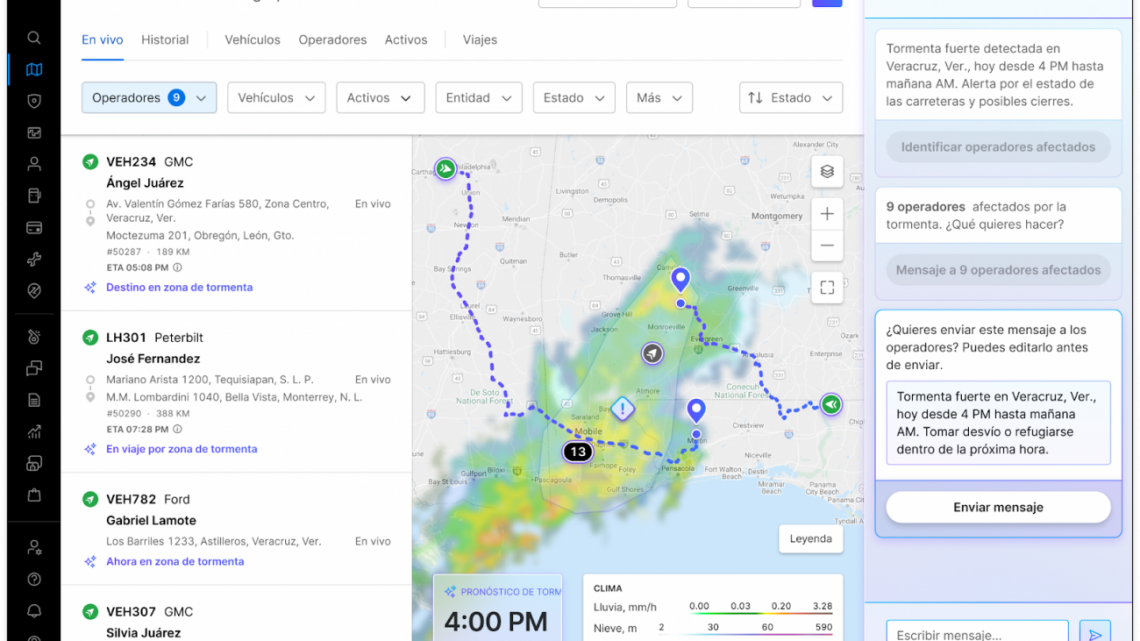This screenshot has height=641, width=1140.
Task: Click the search icon in left sidebar
Action: (x=34, y=38)
